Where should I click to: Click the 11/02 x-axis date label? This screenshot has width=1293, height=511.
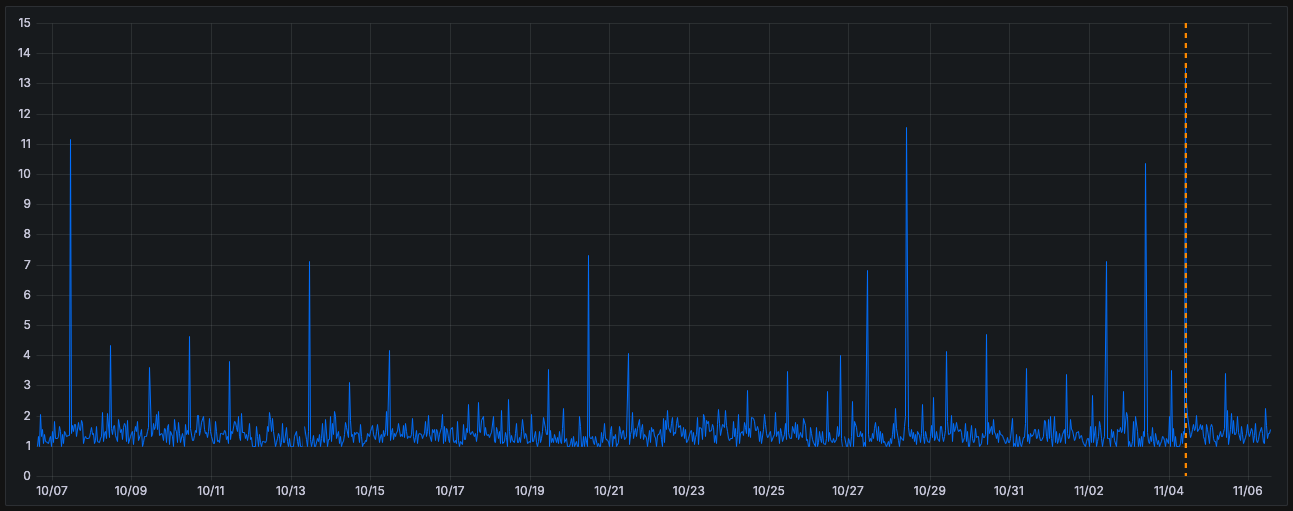1089,491
